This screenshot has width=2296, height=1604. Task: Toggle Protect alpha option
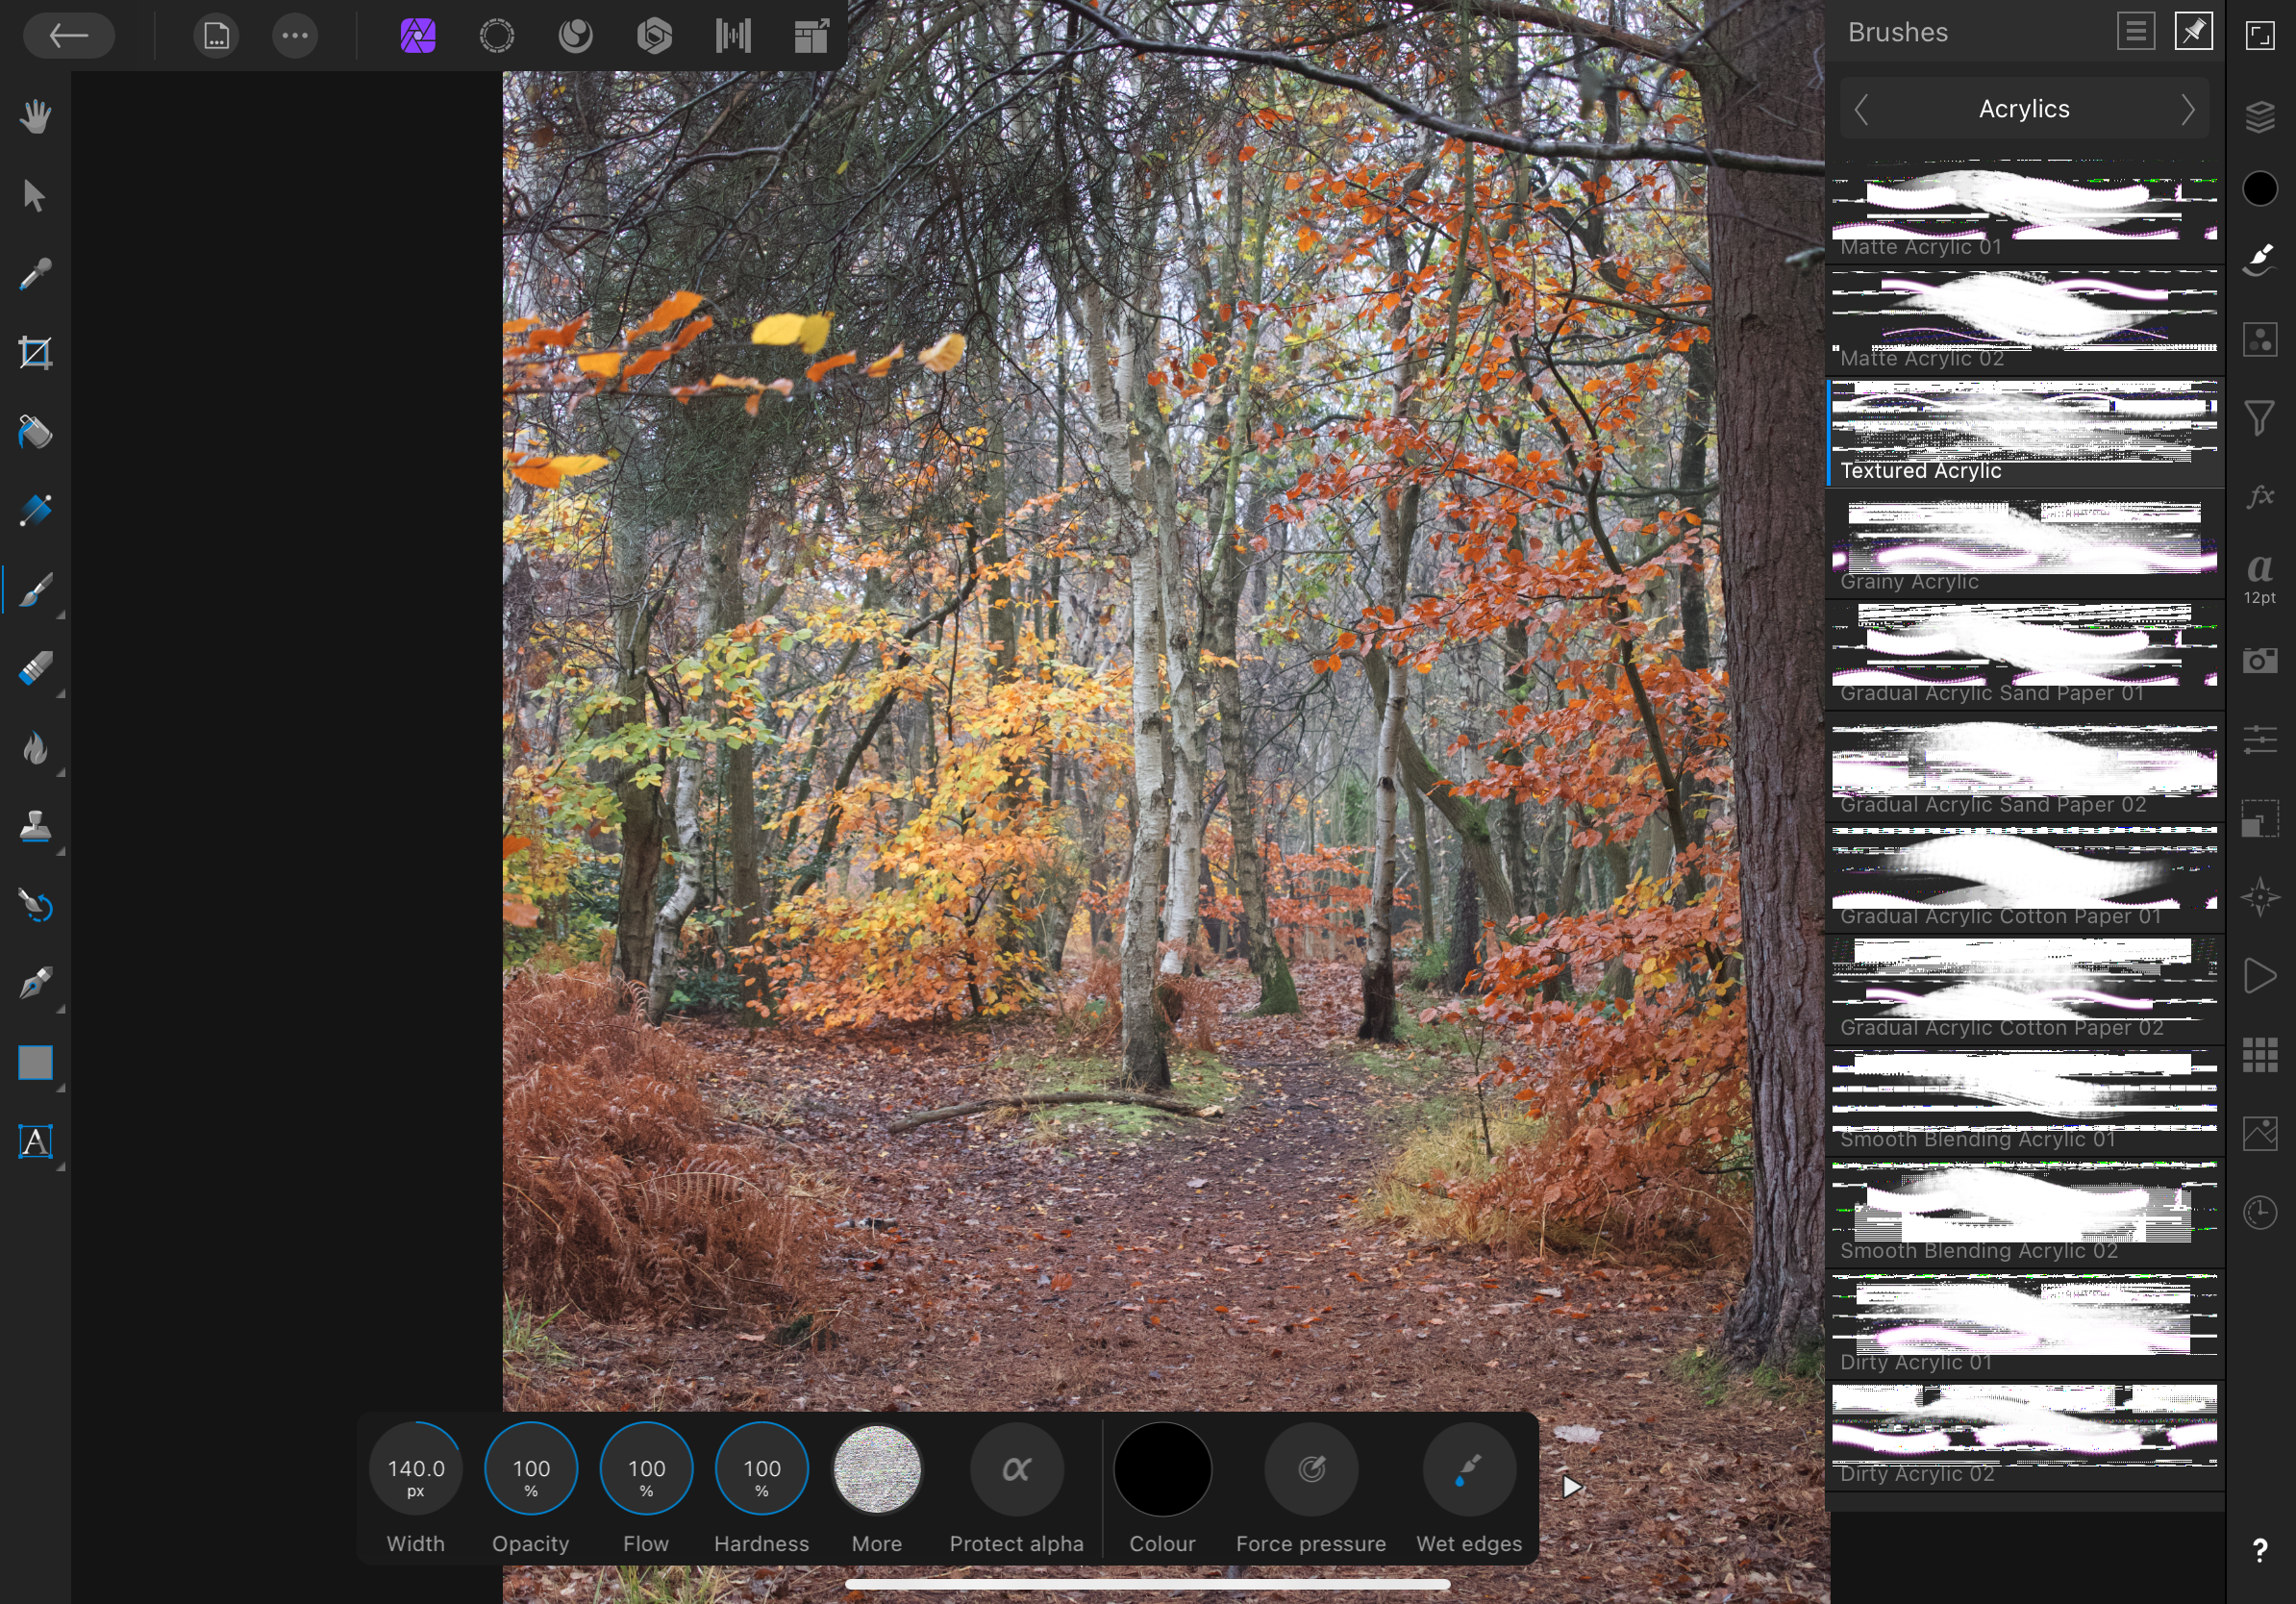[1016, 1469]
